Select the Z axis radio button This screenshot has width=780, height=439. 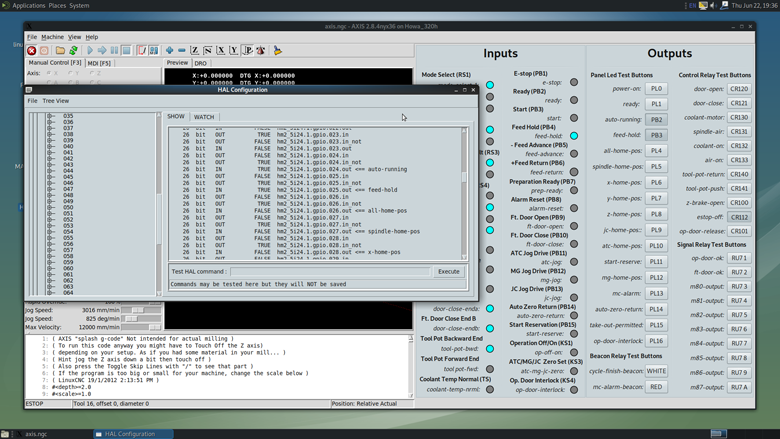click(92, 73)
